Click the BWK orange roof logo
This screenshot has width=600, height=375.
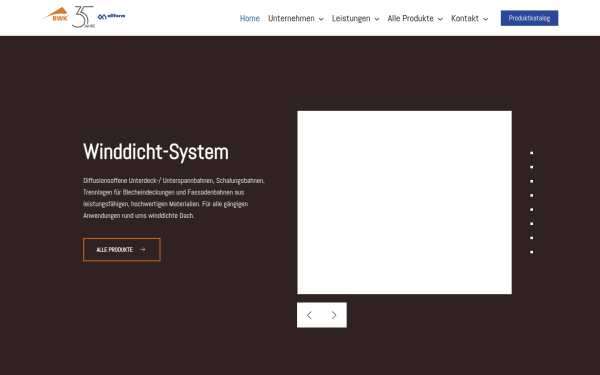tap(56, 15)
